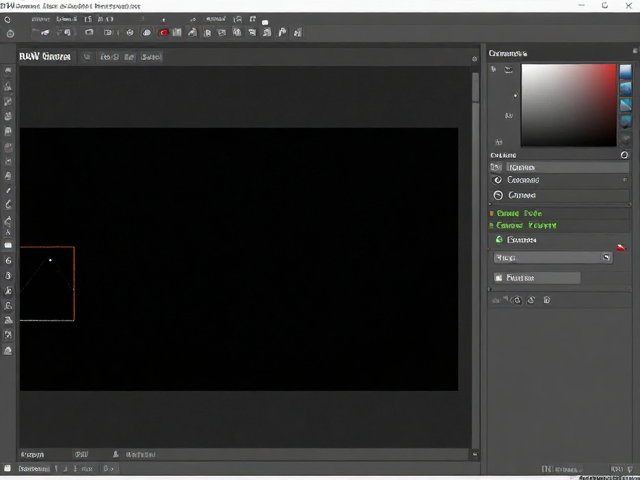640x480 pixels.
Task: Open the document tab starting with RAW
Action: click(45, 57)
